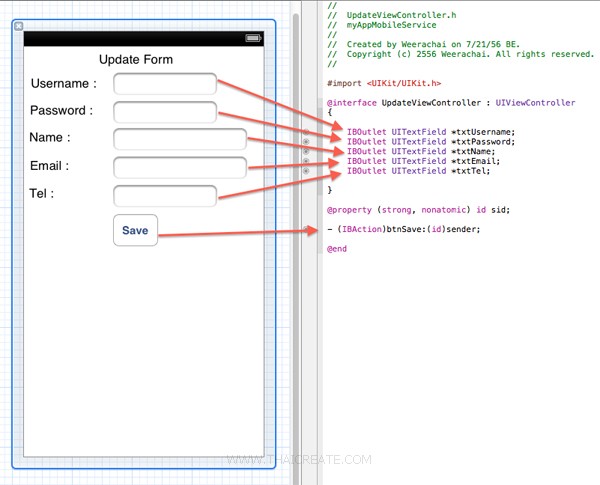
Task: Click txtUsername in the code
Action: click(x=483, y=132)
